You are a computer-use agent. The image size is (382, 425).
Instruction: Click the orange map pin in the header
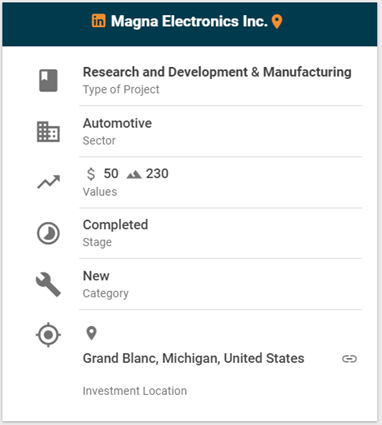(x=277, y=22)
